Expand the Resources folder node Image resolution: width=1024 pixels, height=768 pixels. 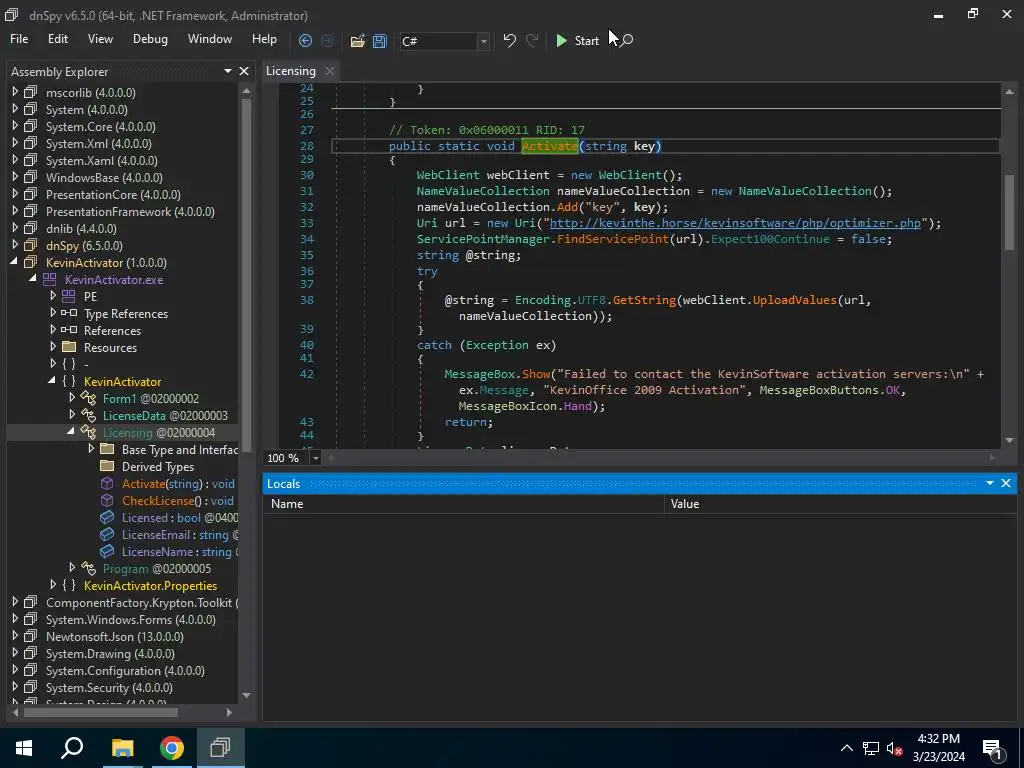point(53,347)
